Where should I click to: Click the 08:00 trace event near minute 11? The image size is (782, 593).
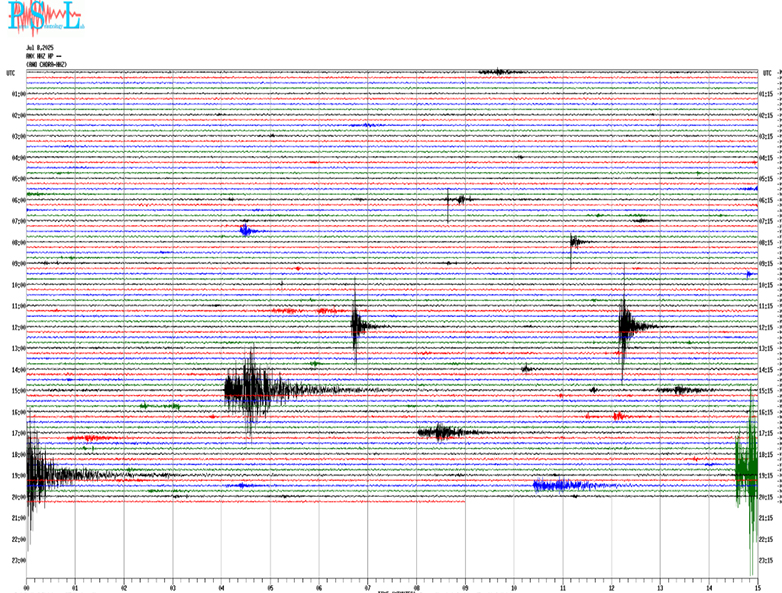(x=574, y=241)
